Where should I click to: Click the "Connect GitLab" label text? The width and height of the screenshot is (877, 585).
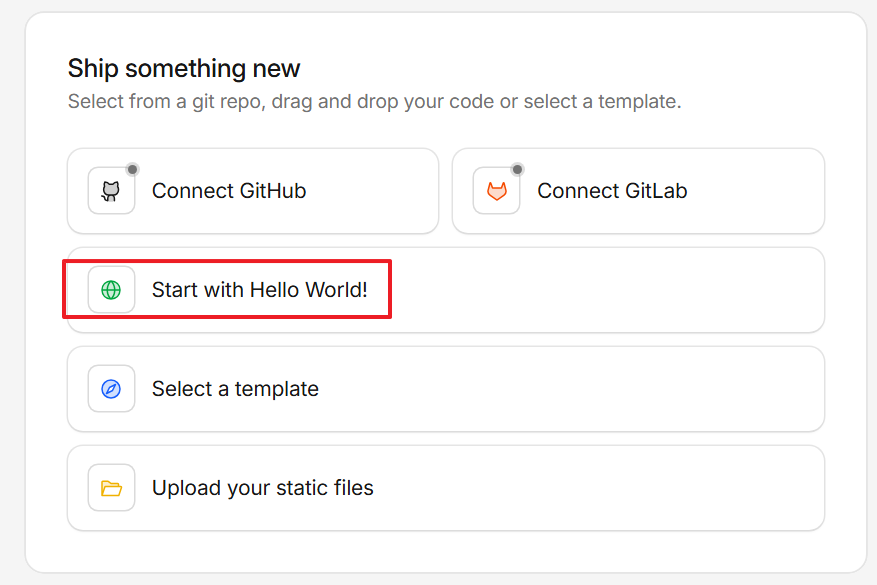[x=613, y=190]
